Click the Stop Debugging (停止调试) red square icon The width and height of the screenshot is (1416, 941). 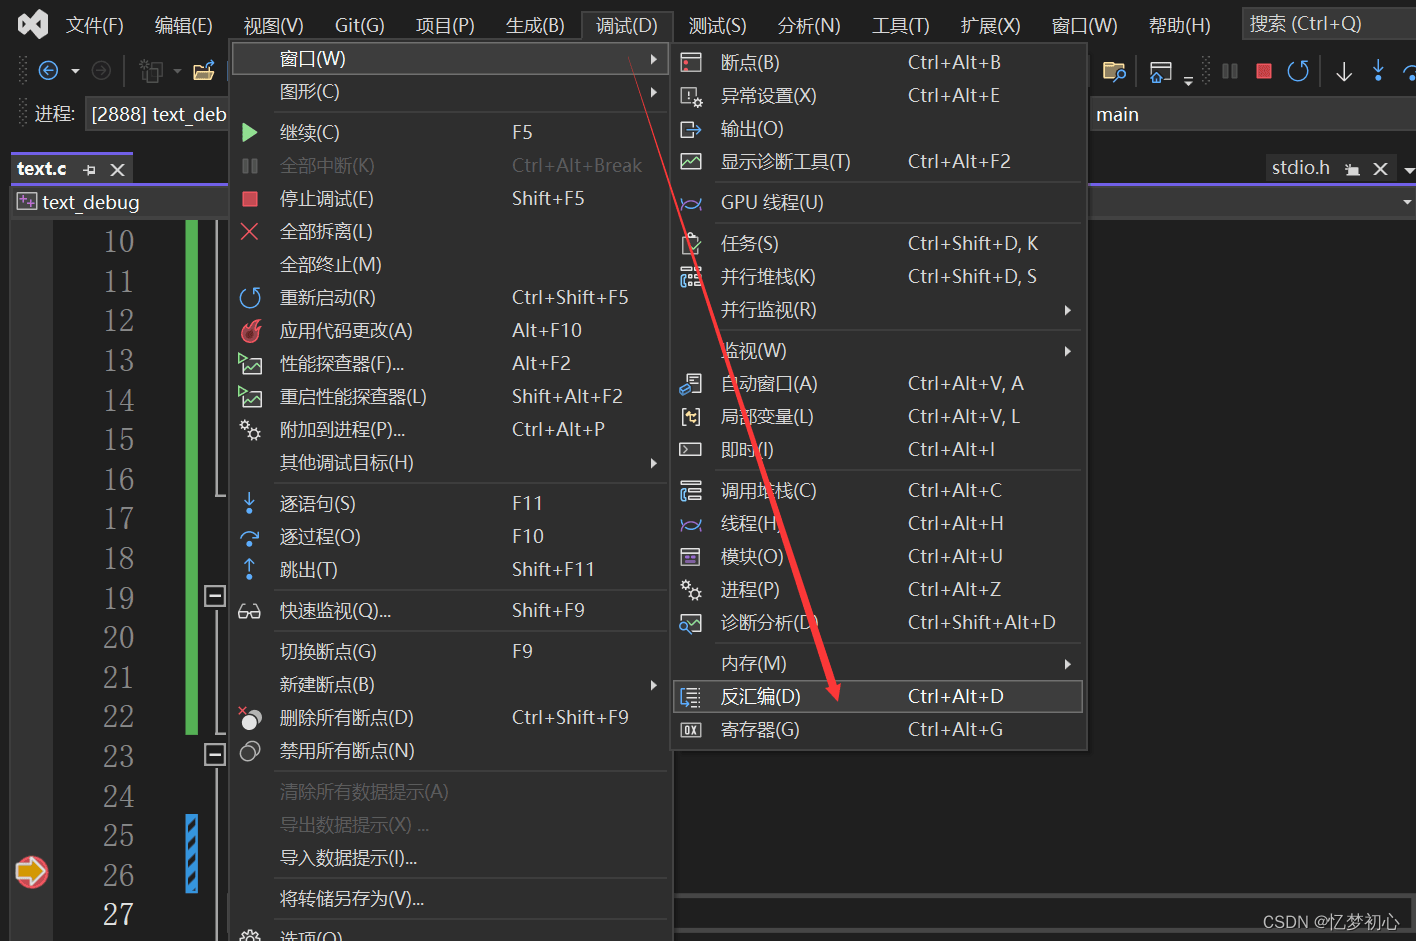[x=250, y=198]
